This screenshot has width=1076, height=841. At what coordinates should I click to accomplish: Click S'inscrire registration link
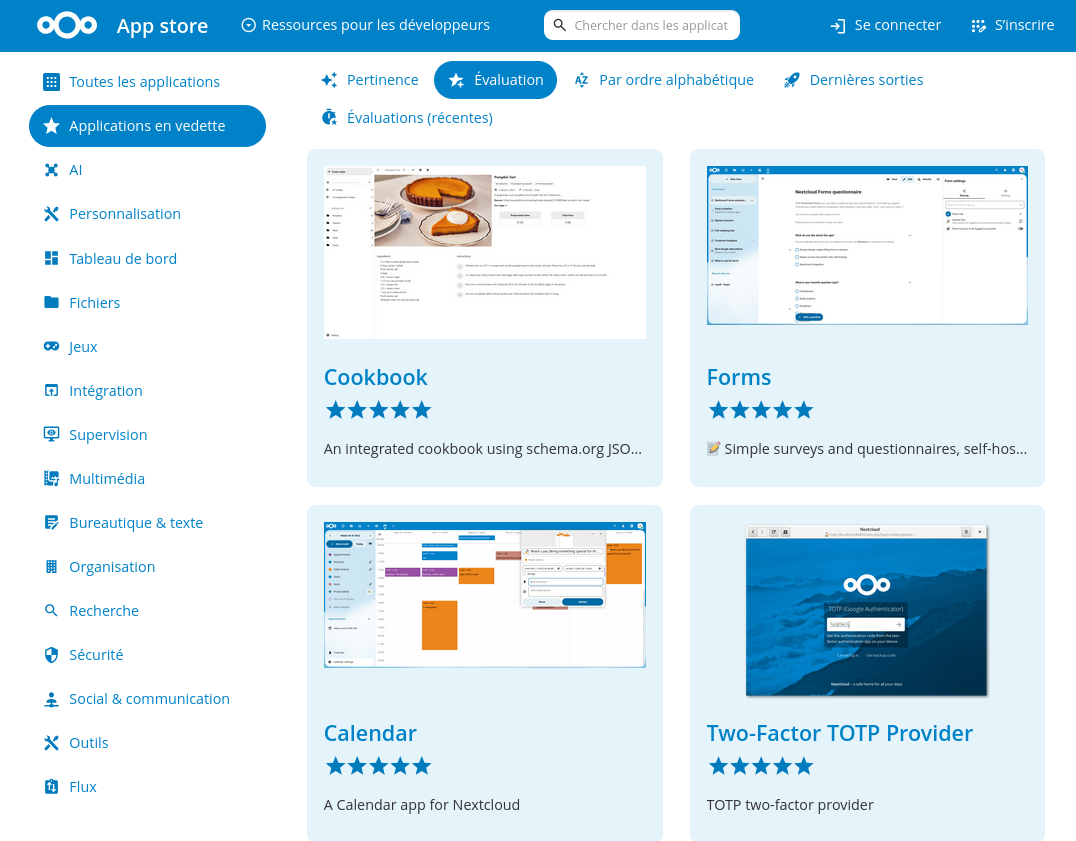coord(1012,25)
